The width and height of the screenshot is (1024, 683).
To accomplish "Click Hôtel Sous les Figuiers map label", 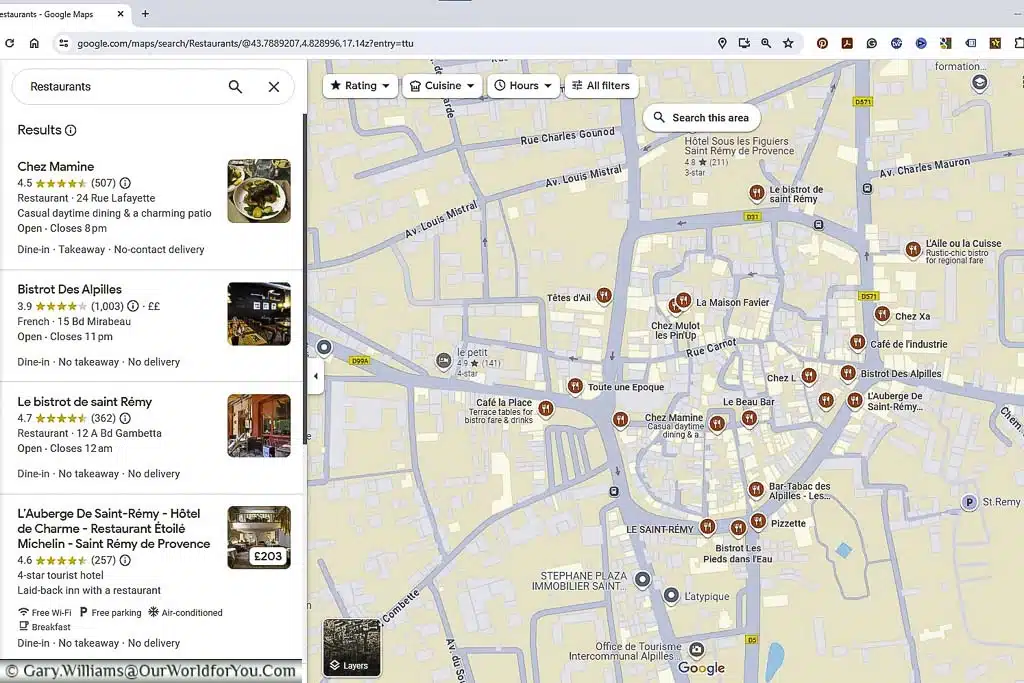I will point(739,146).
